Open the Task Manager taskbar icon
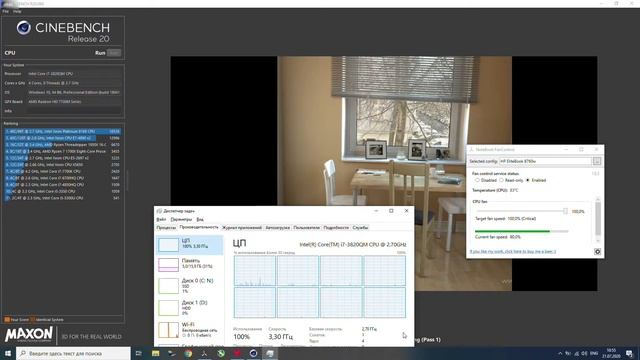 tap(270, 353)
